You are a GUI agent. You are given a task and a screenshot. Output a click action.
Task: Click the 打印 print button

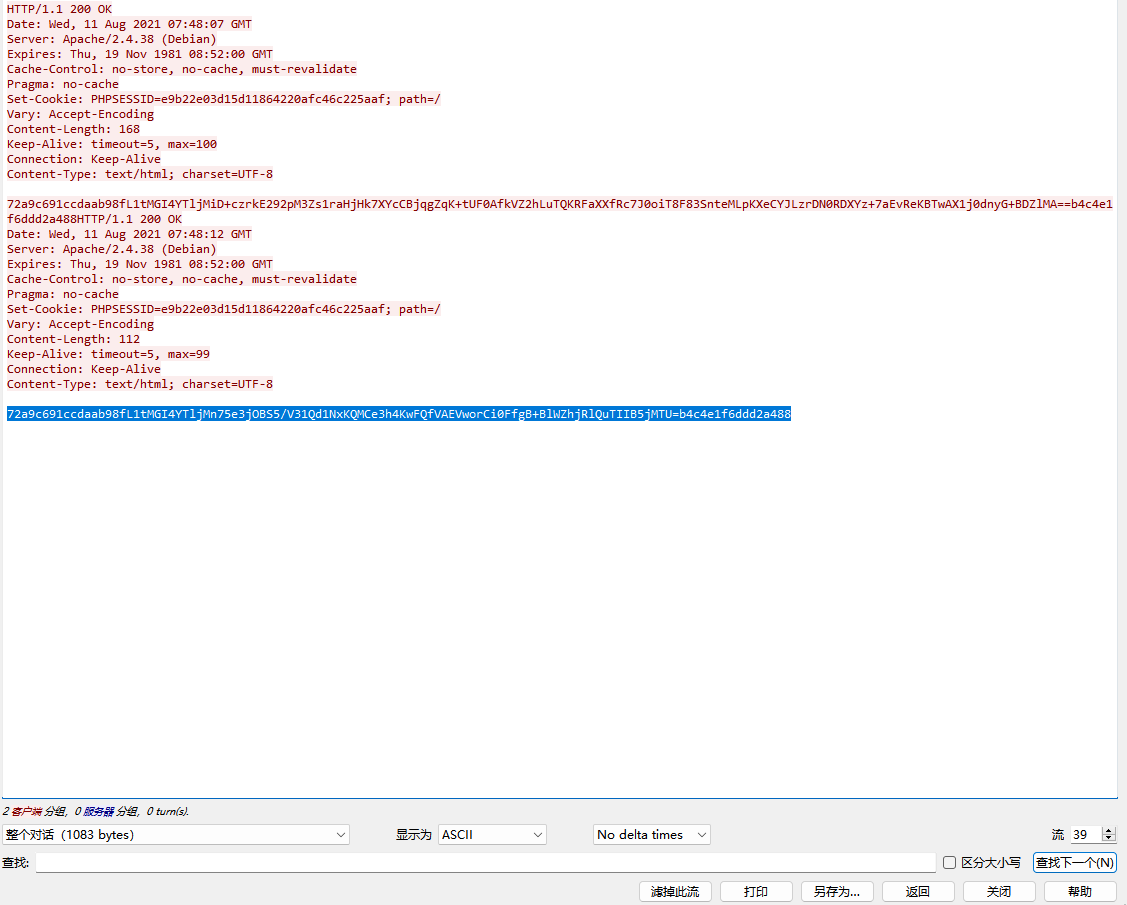pos(756,891)
